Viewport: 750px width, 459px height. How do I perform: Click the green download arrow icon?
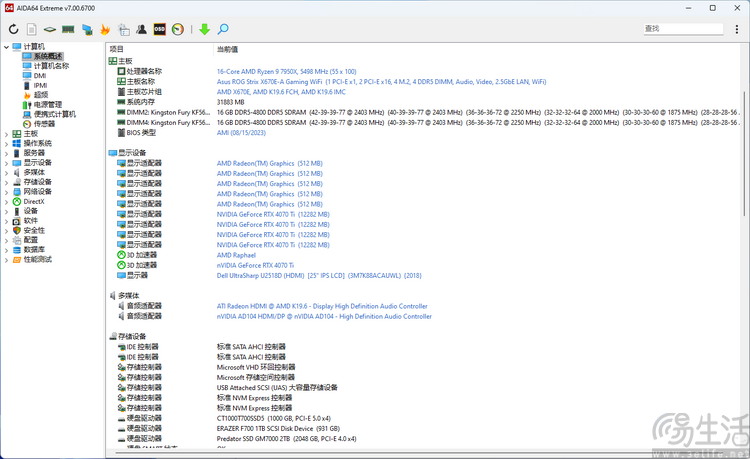click(204, 30)
